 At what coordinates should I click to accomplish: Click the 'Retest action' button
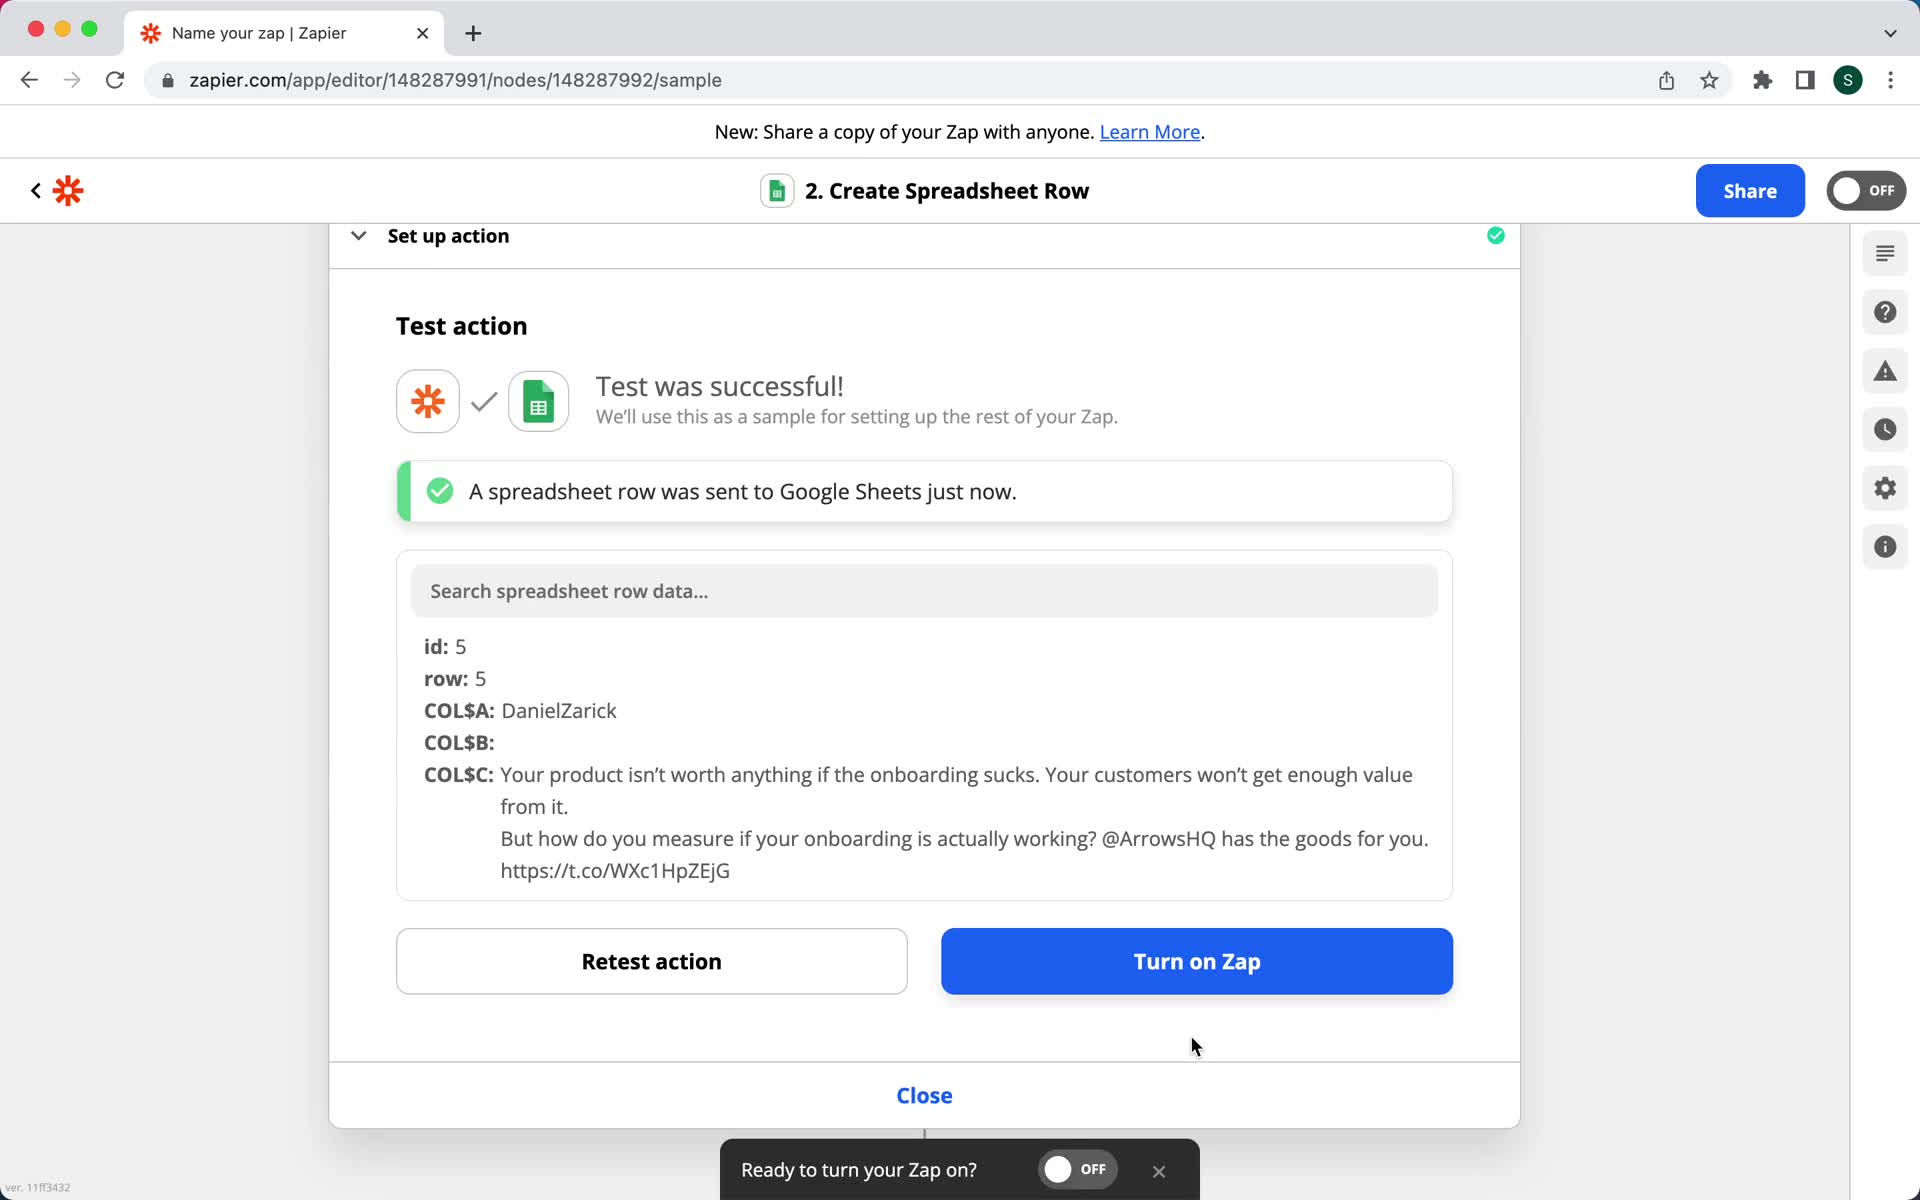pos(651,961)
